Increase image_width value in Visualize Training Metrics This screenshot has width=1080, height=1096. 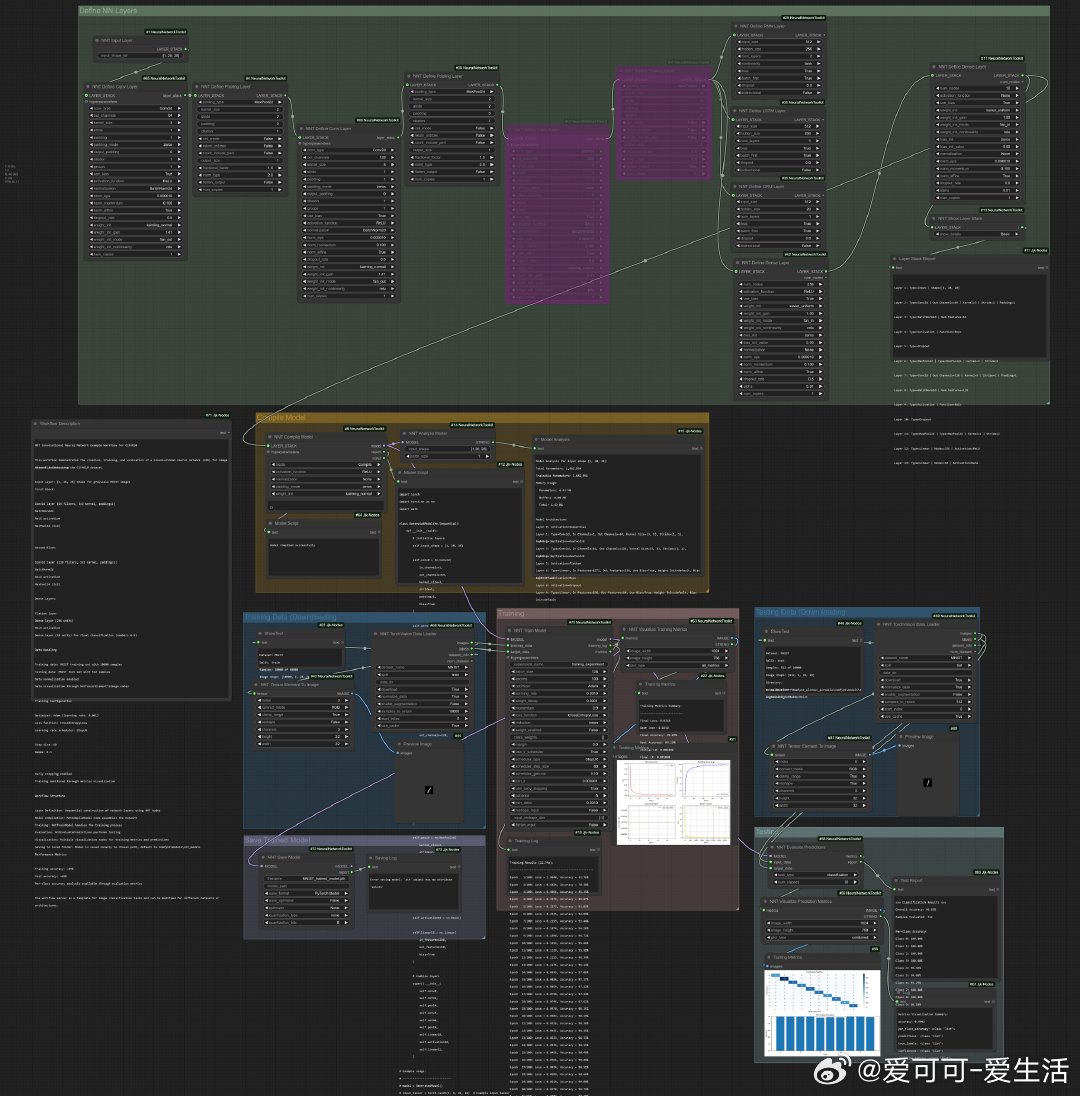(724, 651)
